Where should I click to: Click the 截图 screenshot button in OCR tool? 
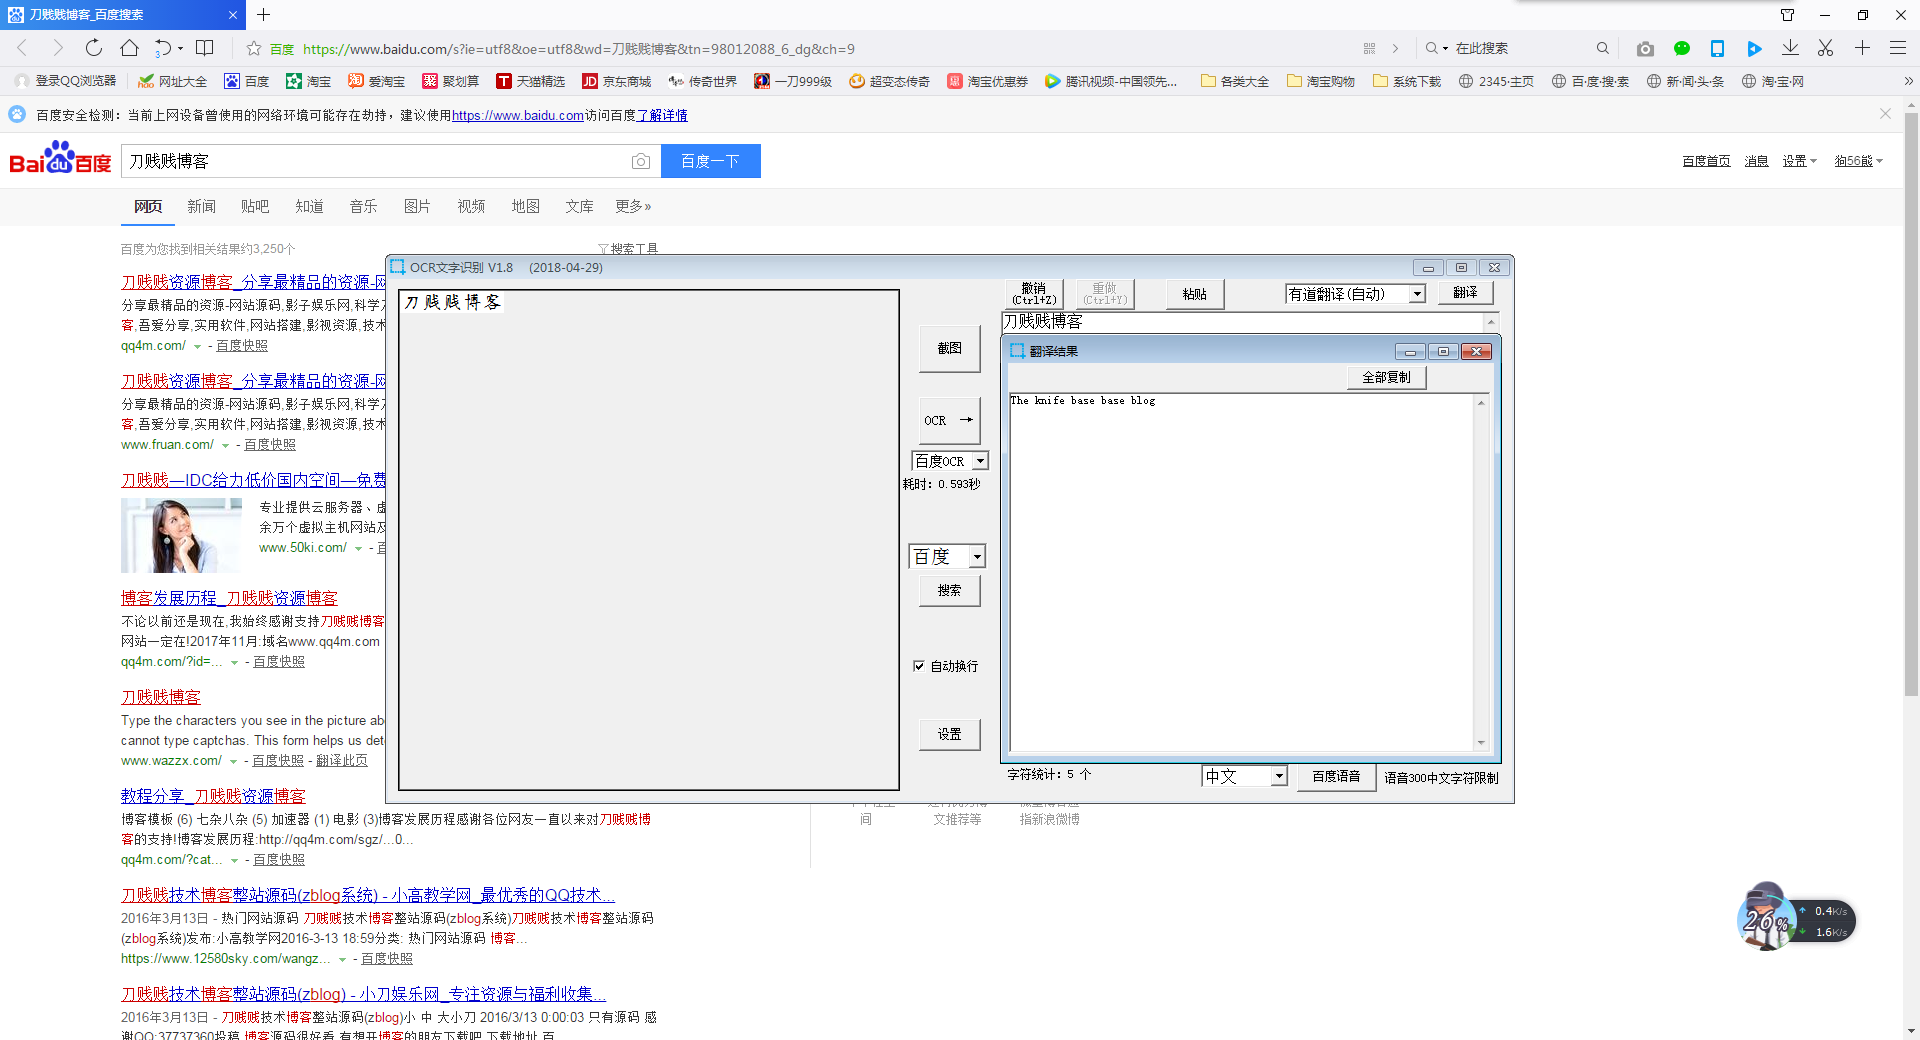949,348
